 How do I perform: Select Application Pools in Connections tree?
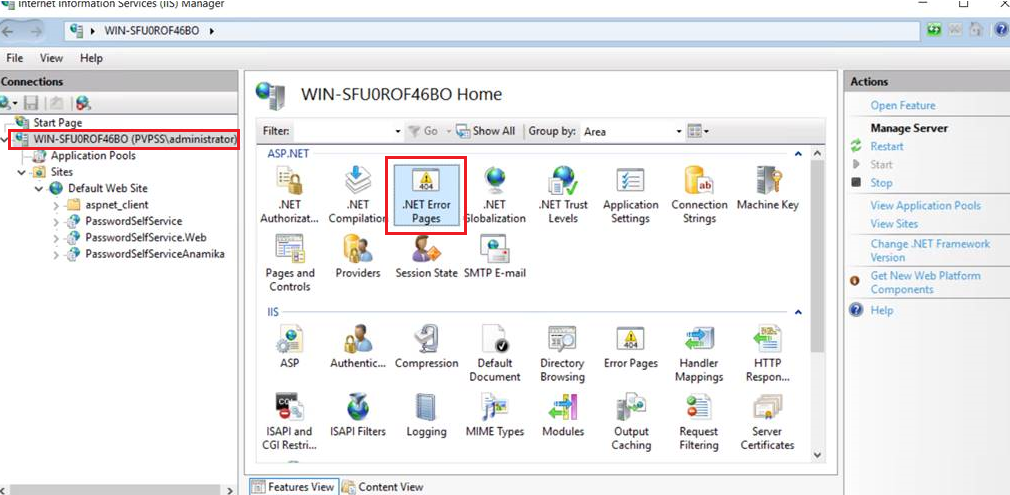pyautogui.click(x=92, y=156)
